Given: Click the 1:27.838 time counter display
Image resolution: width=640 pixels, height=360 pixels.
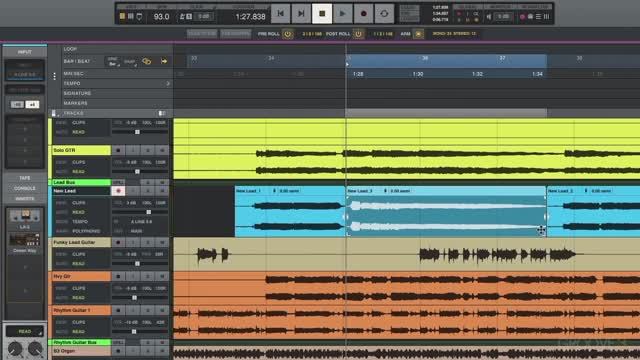Looking at the screenshot, I should [x=250, y=16].
